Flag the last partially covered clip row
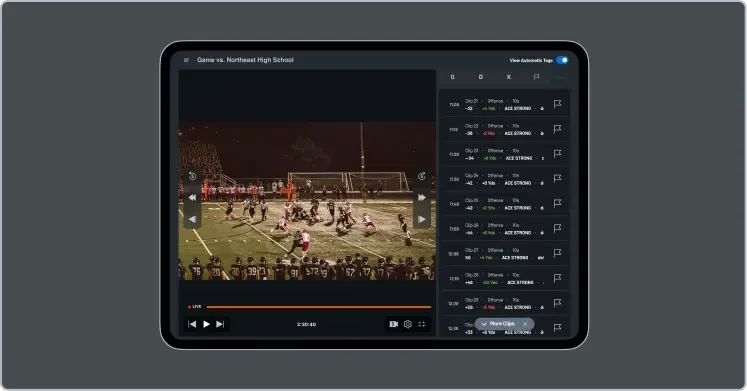Viewport: 747px width, 391px height. click(557, 328)
